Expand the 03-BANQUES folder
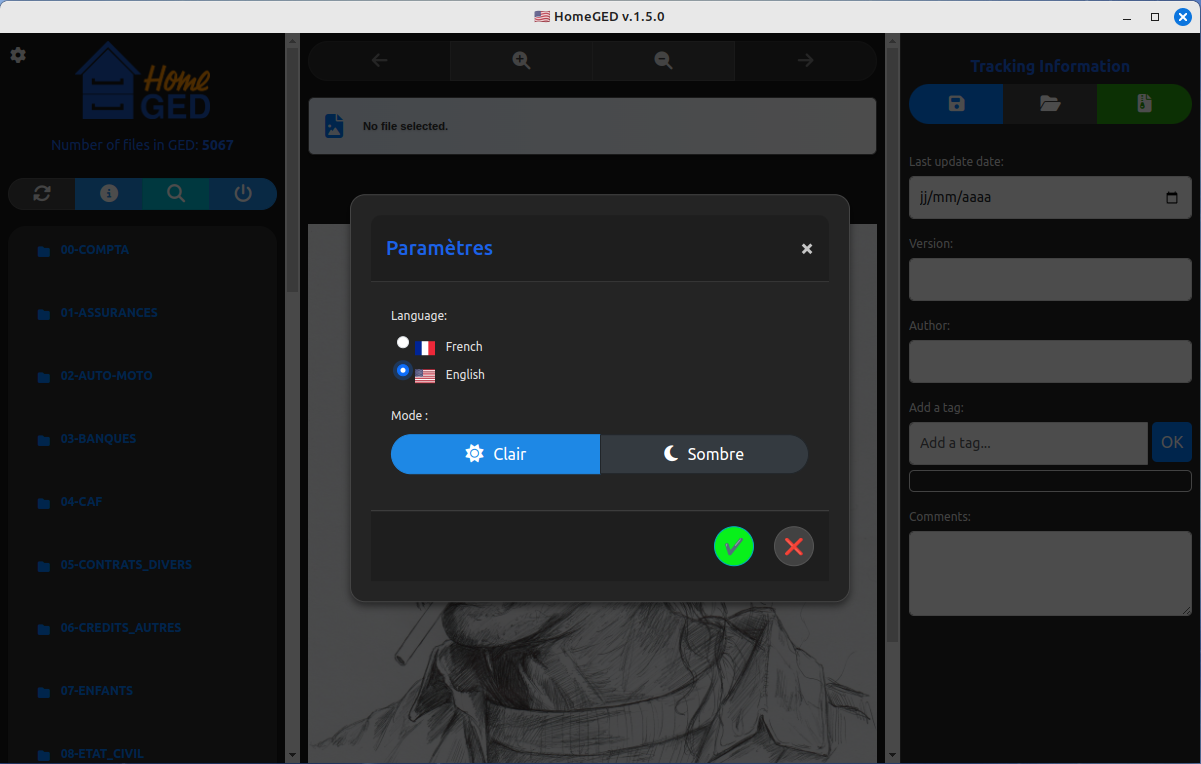This screenshot has height=764, width=1201. click(98, 439)
